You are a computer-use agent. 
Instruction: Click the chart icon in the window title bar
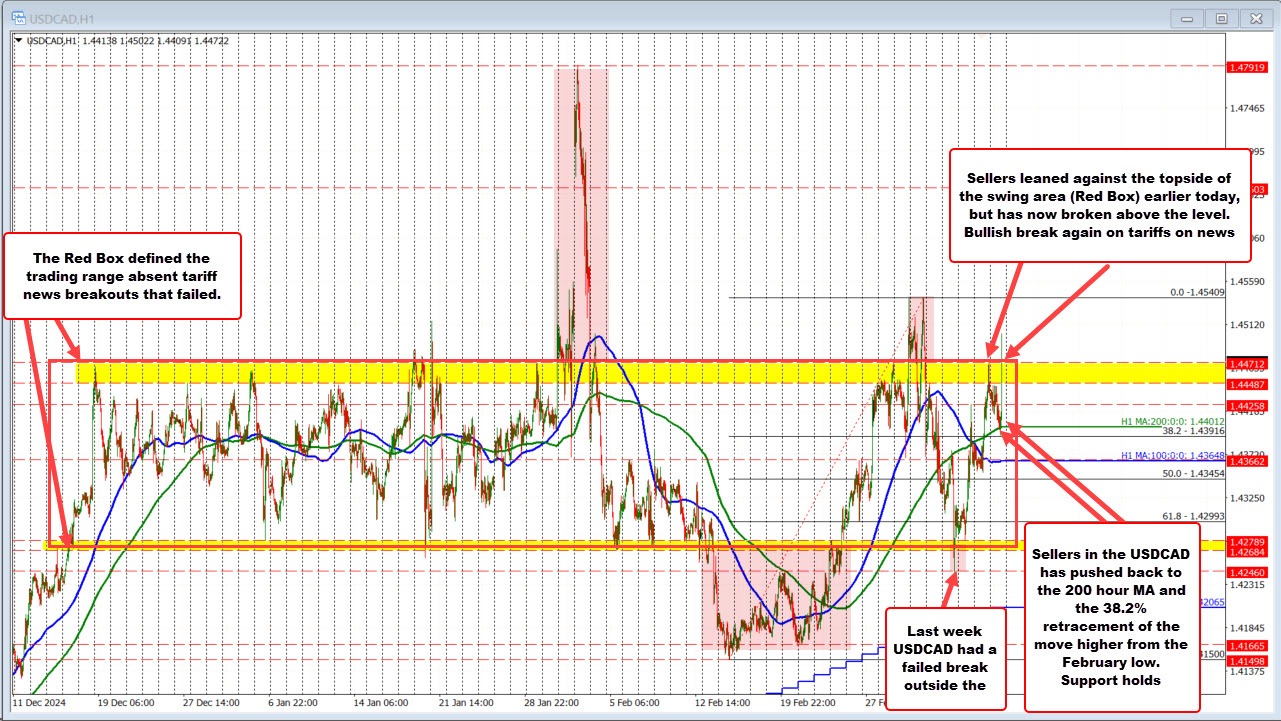click(21, 17)
